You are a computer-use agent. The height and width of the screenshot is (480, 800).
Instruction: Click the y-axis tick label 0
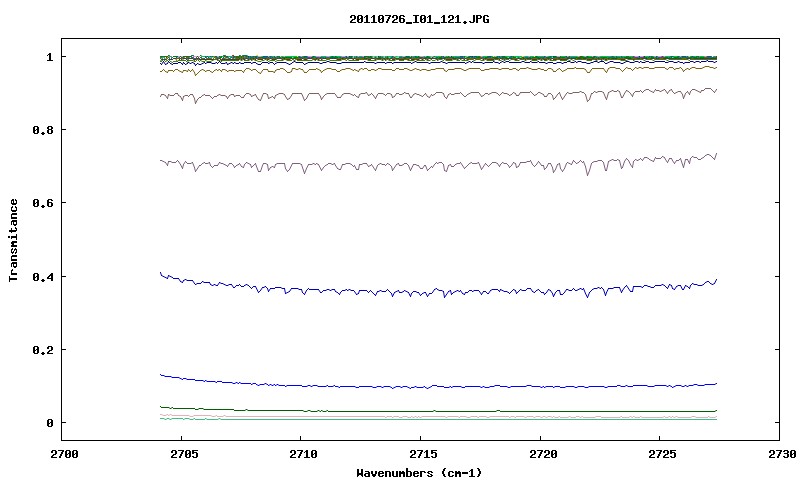[x=49, y=423]
